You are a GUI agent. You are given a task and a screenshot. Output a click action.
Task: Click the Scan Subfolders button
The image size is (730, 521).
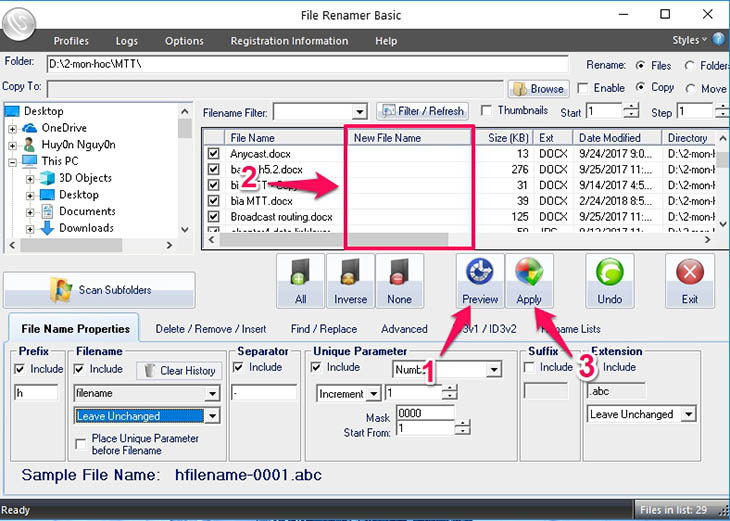[x=99, y=290]
